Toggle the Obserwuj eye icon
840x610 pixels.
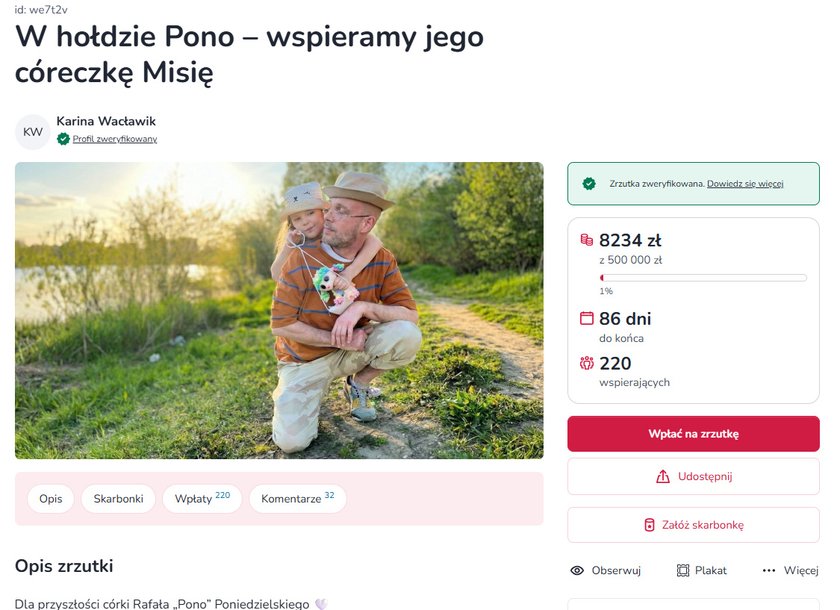tap(577, 570)
